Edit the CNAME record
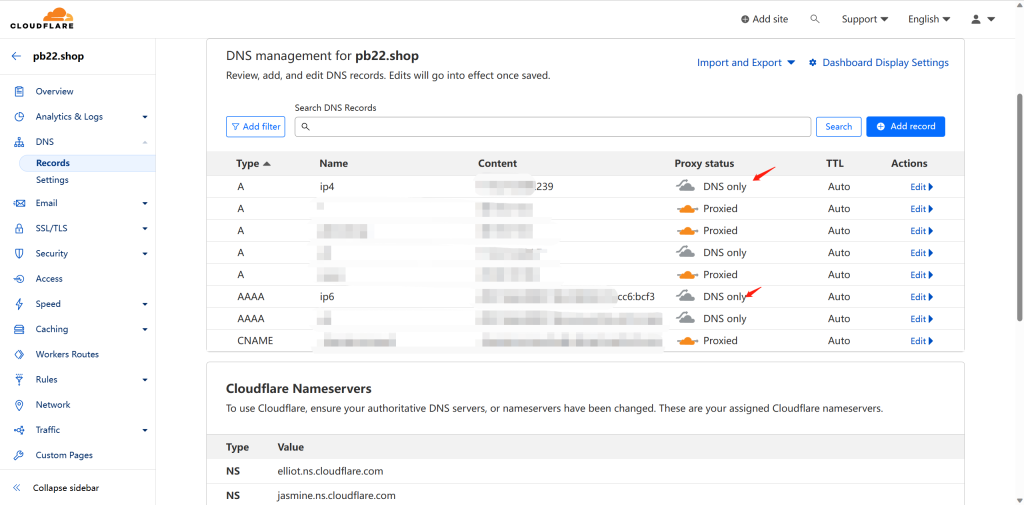This screenshot has height=505, width=1024. (921, 341)
